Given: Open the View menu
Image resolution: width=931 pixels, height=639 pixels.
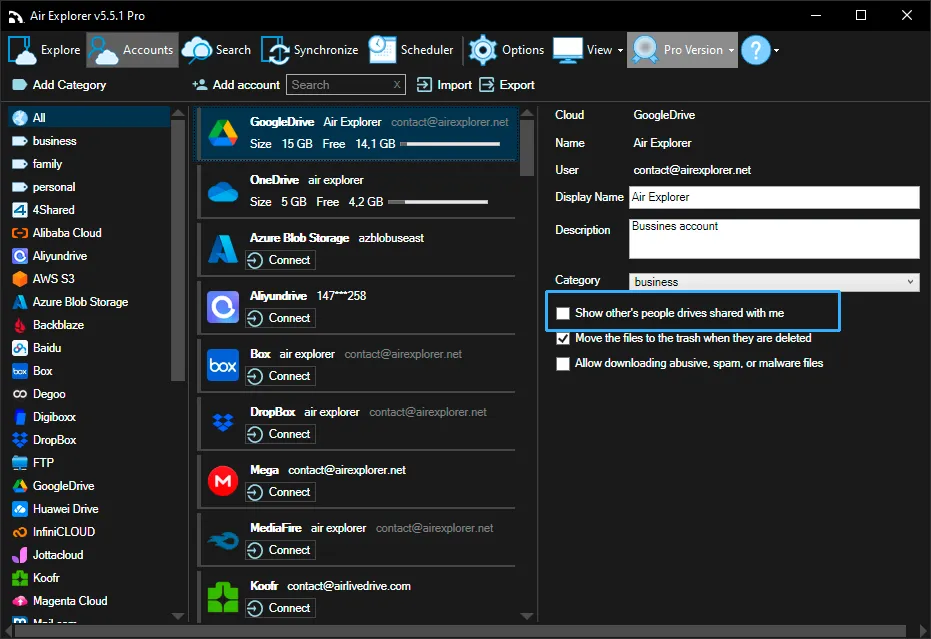Looking at the screenshot, I should pyautogui.click(x=588, y=50).
